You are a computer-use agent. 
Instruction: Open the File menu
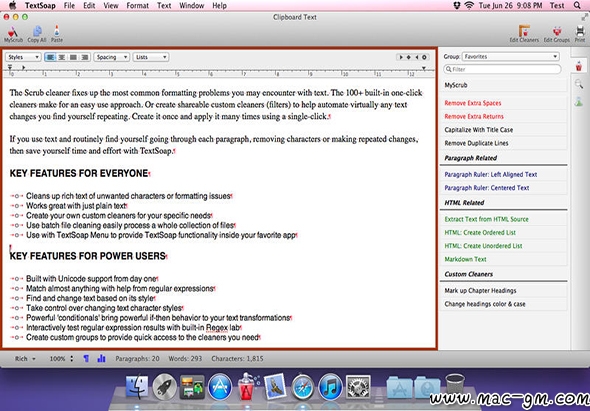coord(69,6)
